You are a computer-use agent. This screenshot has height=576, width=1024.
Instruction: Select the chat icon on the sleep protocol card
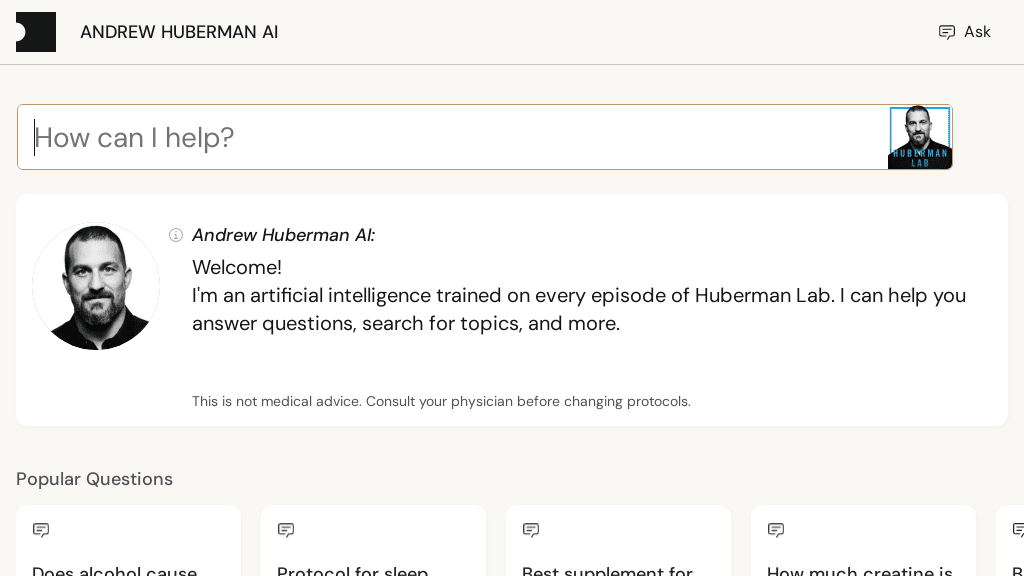(286, 530)
